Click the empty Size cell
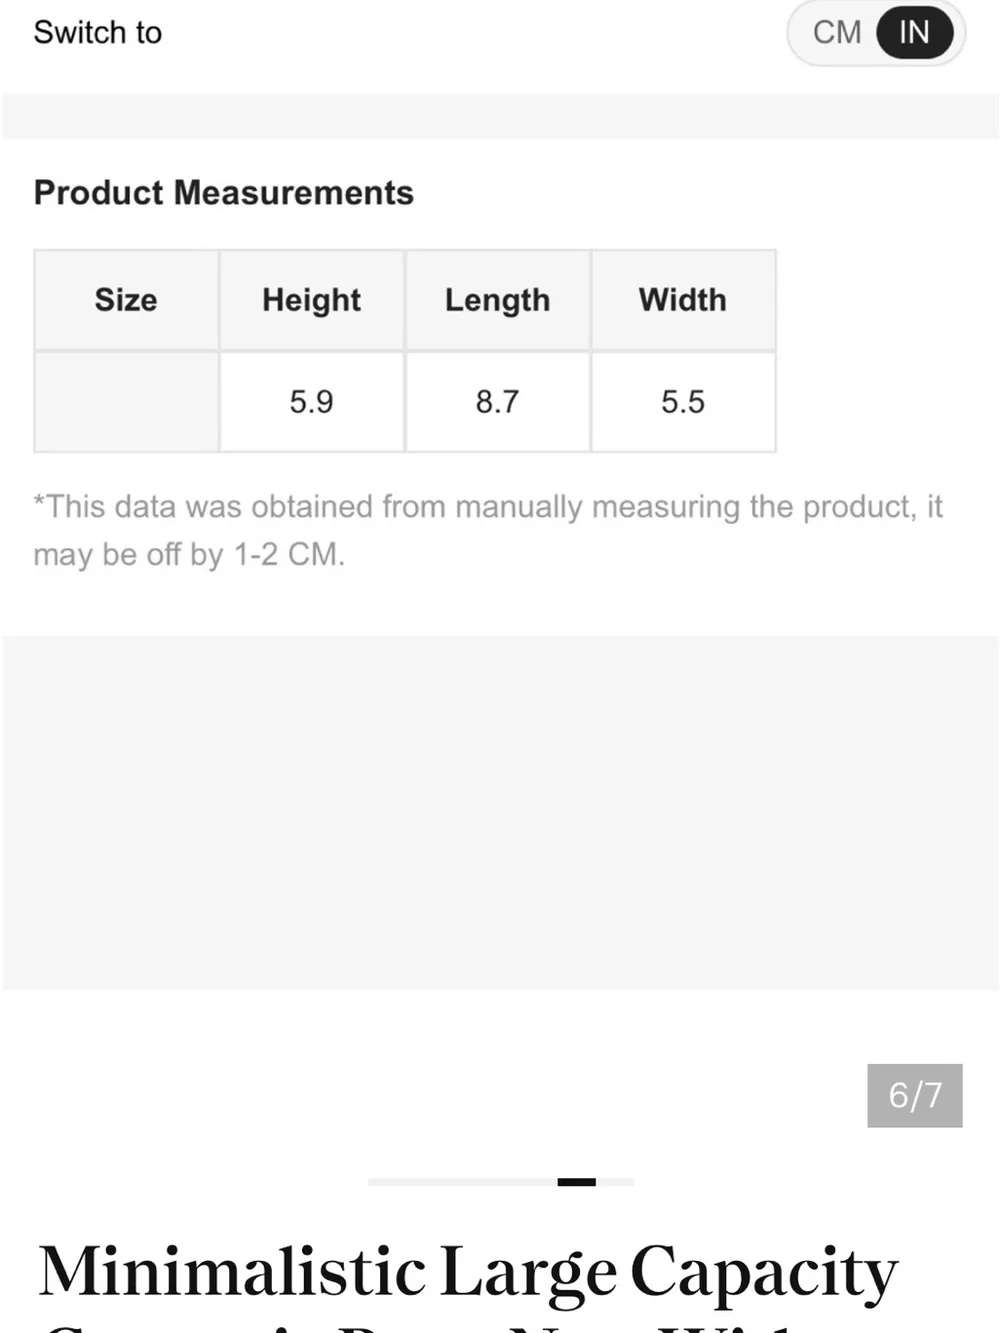 (x=126, y=402)
